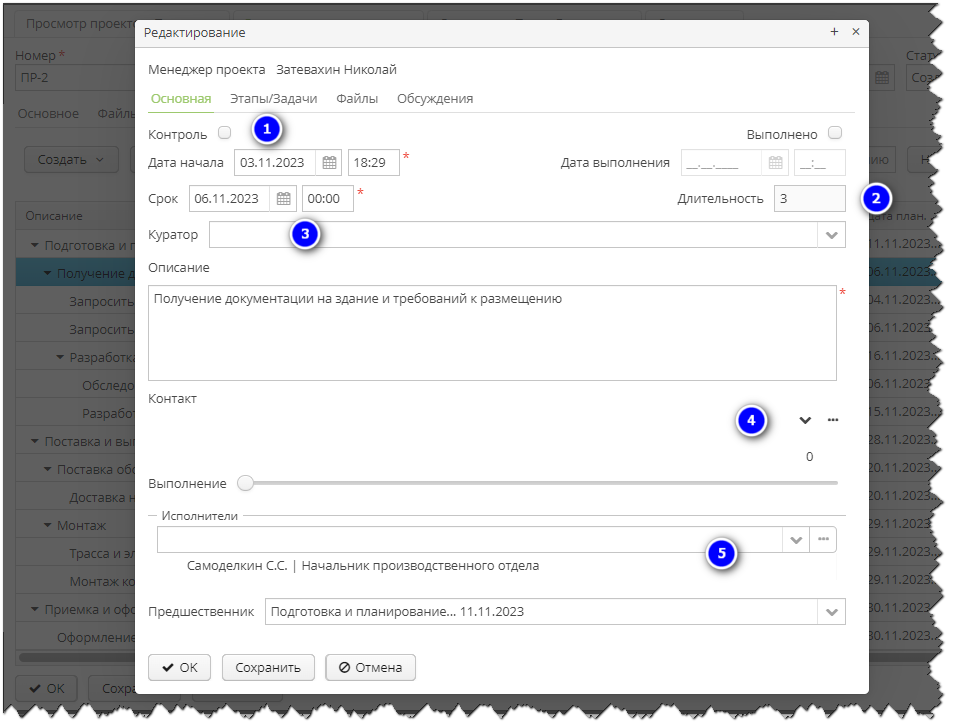This screenshot has width=953, height=728.
Task: Open the Файлы tab
Action: click(x=357, y=99)
